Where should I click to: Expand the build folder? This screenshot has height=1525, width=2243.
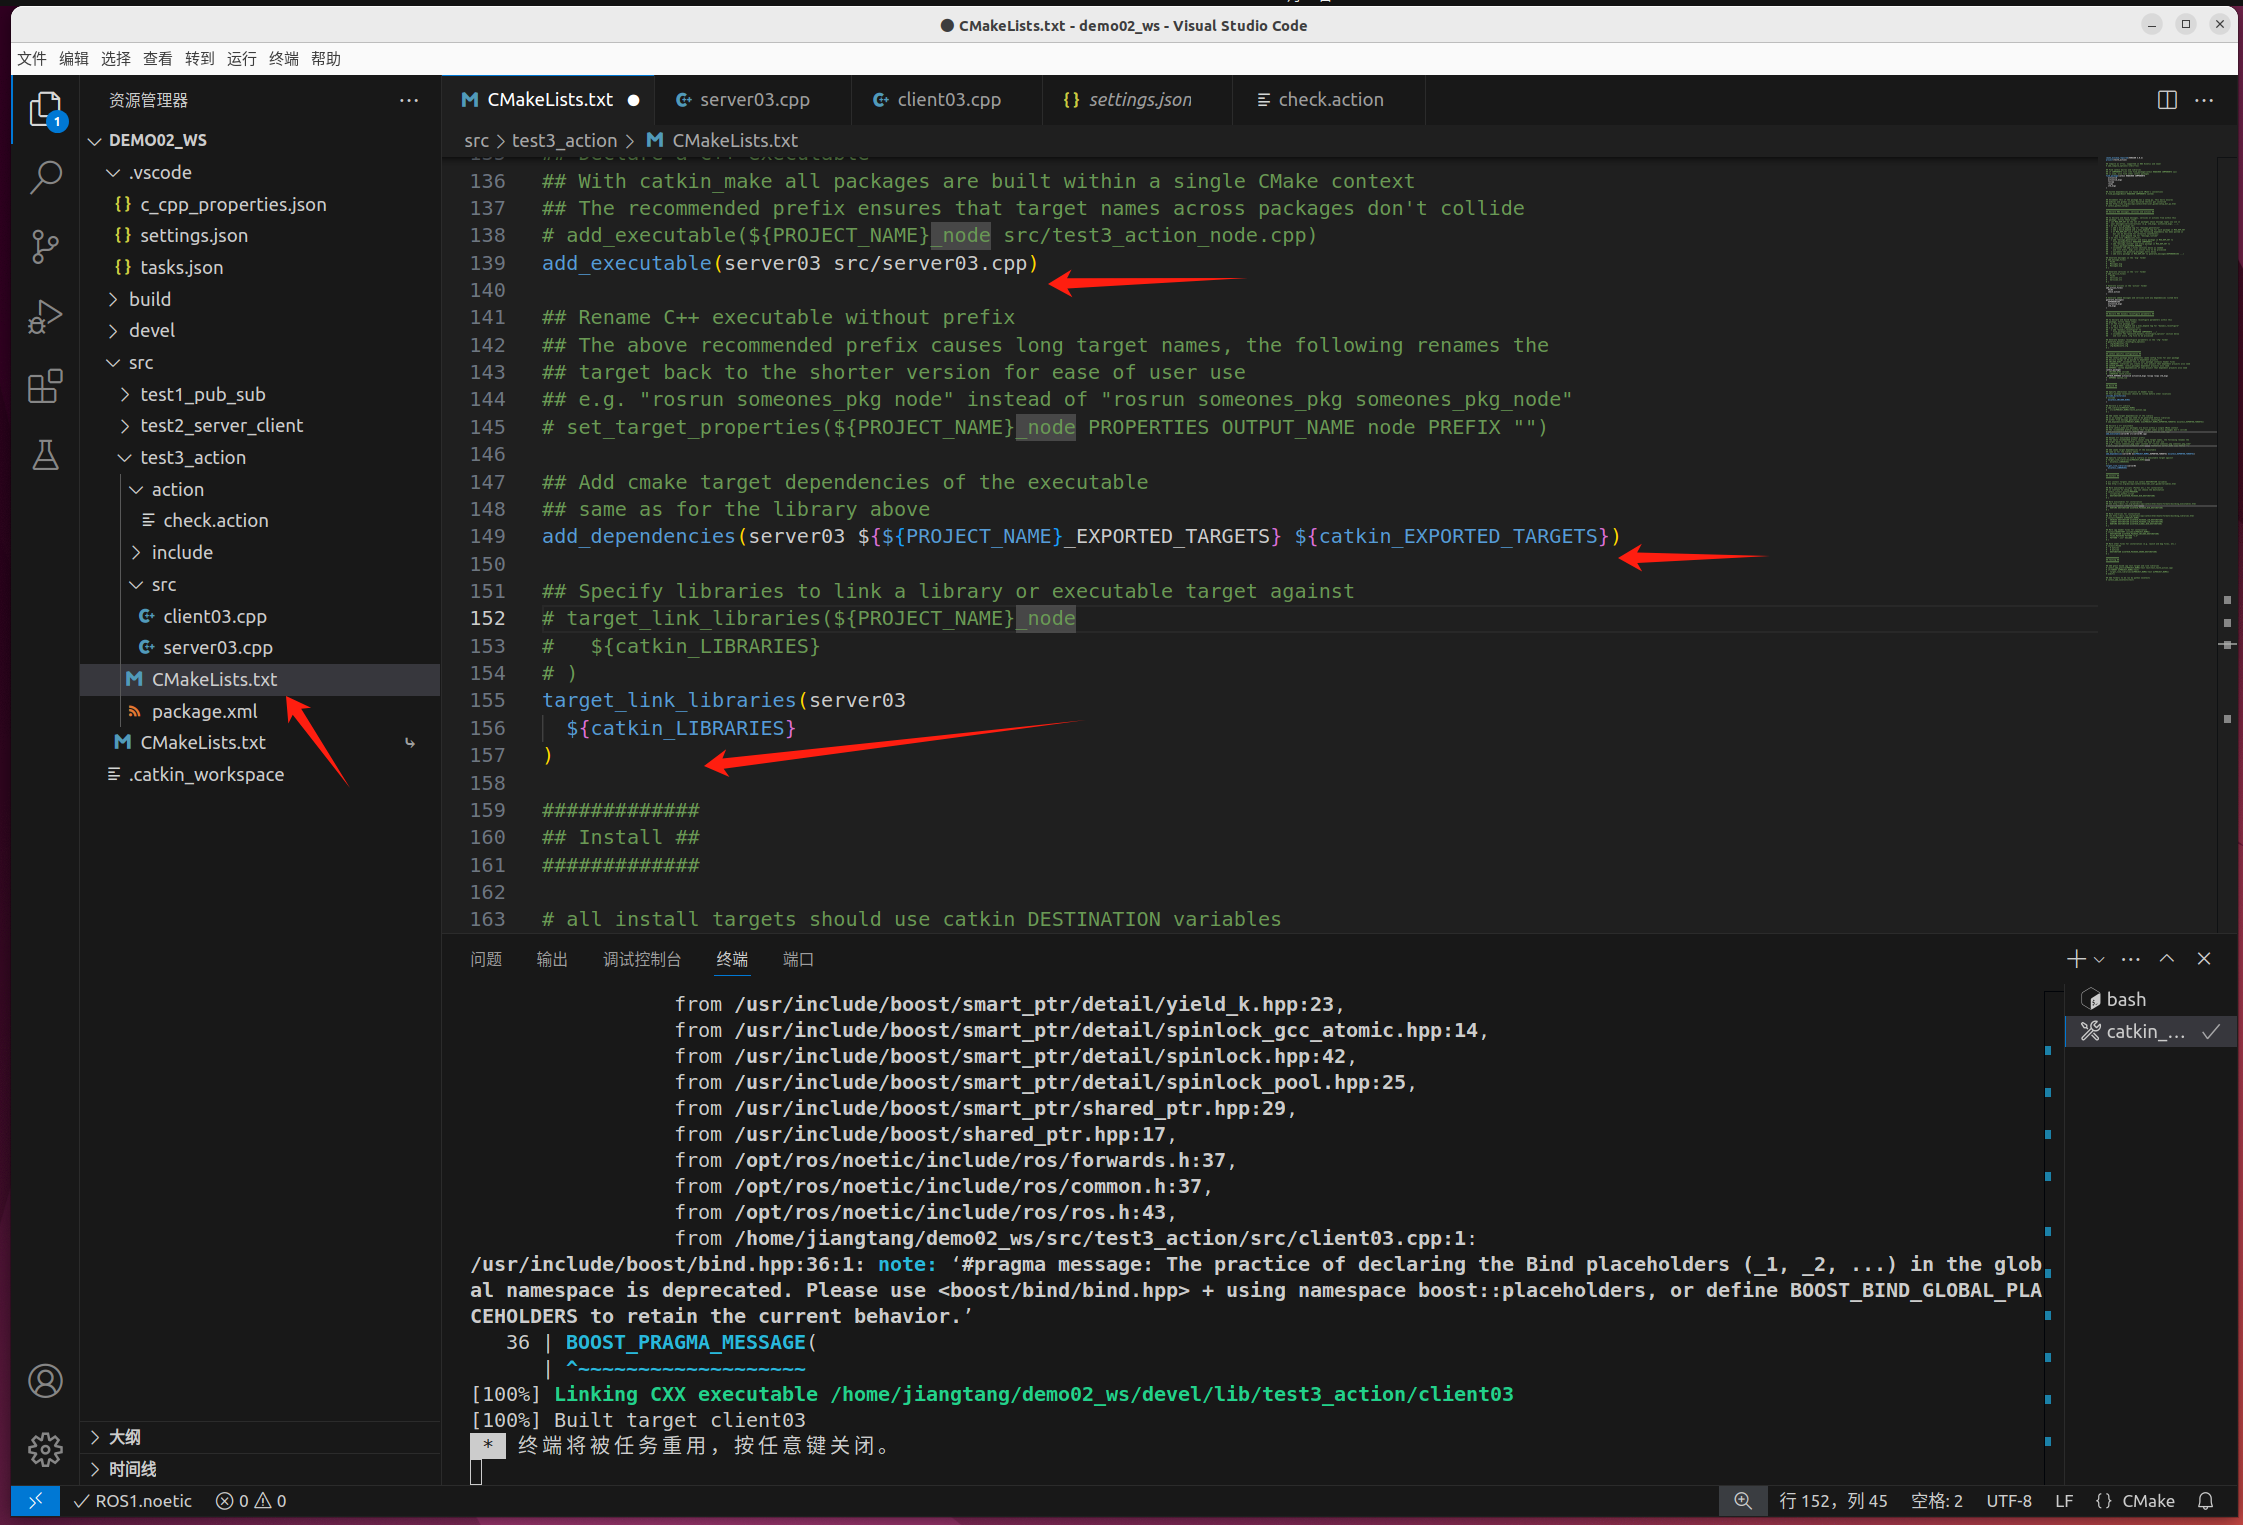click(x=150, y=299)
